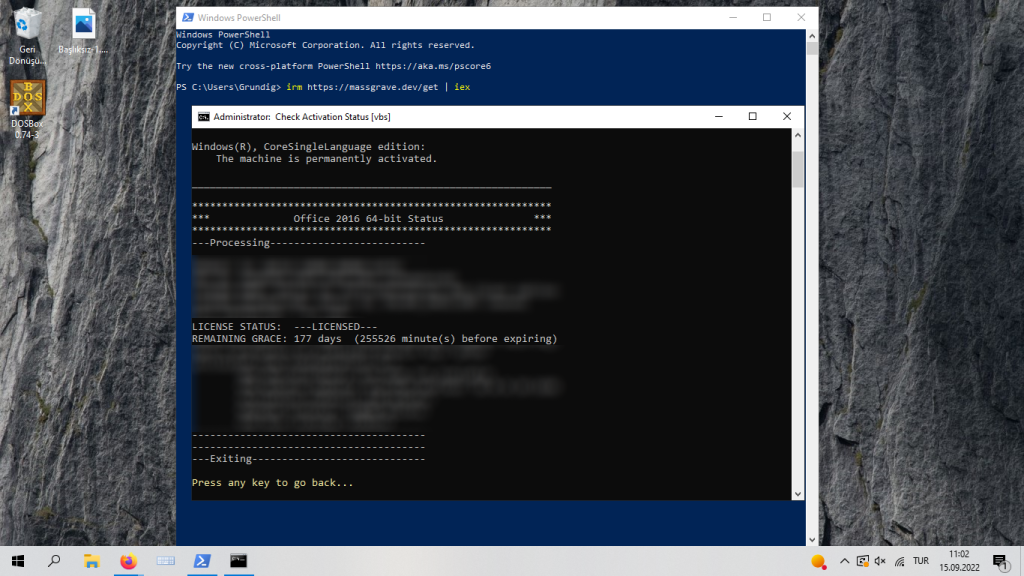Open the Windows Start menu

click(18, 561)
